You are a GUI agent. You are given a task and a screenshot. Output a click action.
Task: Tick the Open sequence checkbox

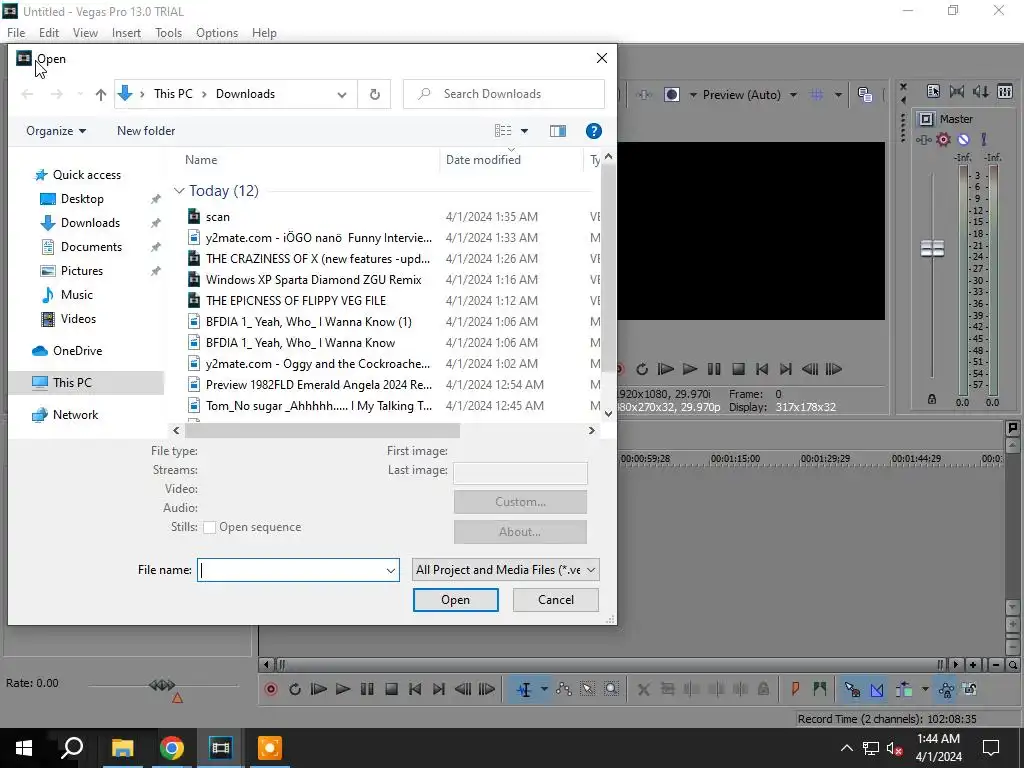click(x=209, y=528)
